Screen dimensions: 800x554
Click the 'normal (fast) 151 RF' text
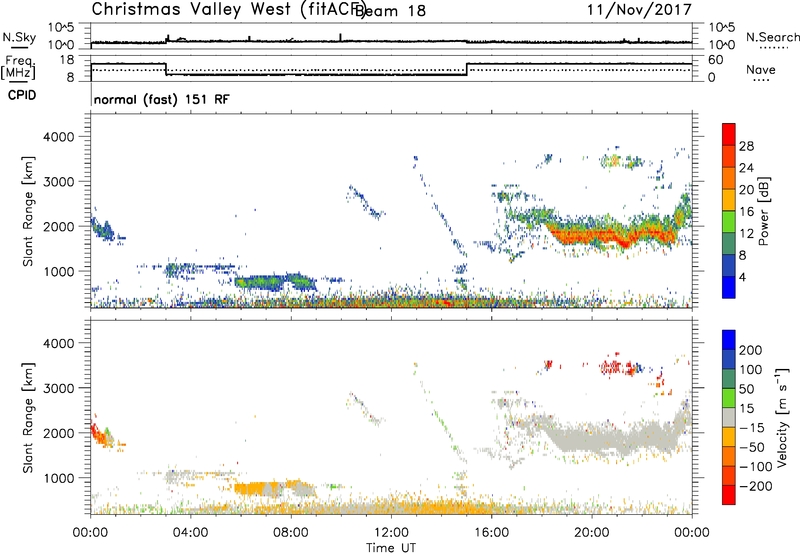click(x=162, y=99)
